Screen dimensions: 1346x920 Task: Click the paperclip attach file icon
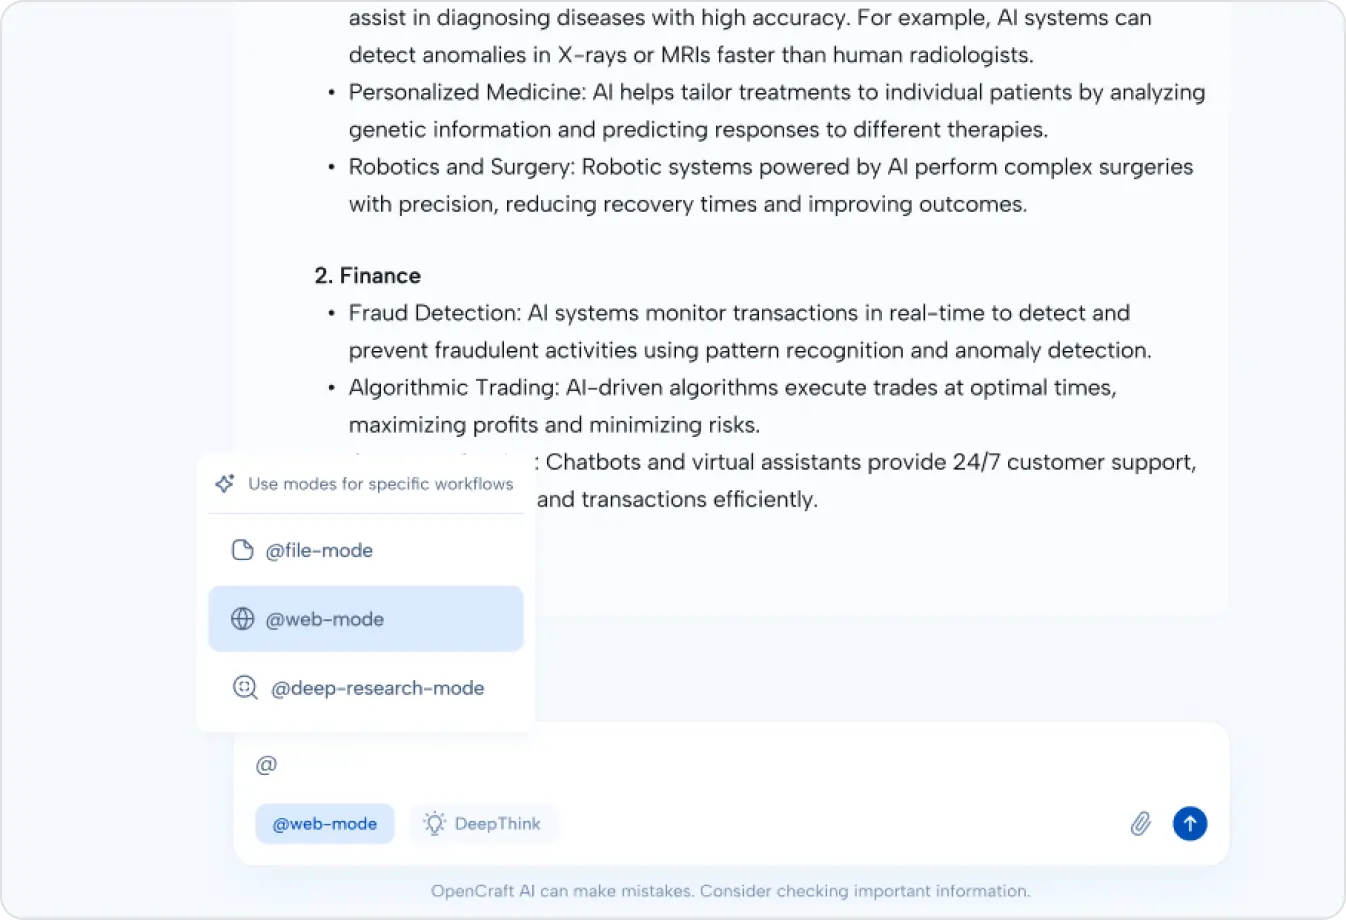[1140, 824]
